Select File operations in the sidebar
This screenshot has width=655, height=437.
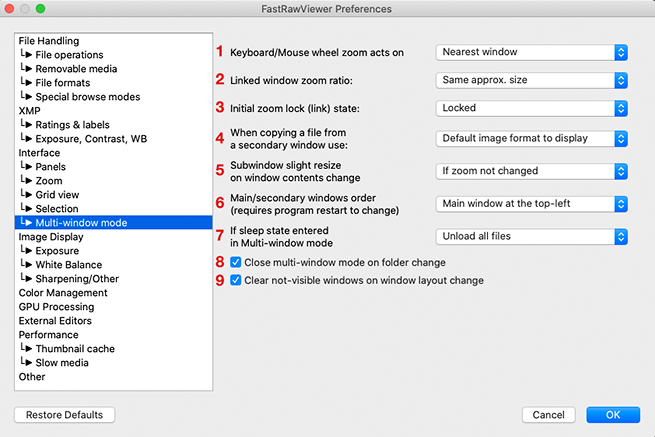click(x=68, y=55)
